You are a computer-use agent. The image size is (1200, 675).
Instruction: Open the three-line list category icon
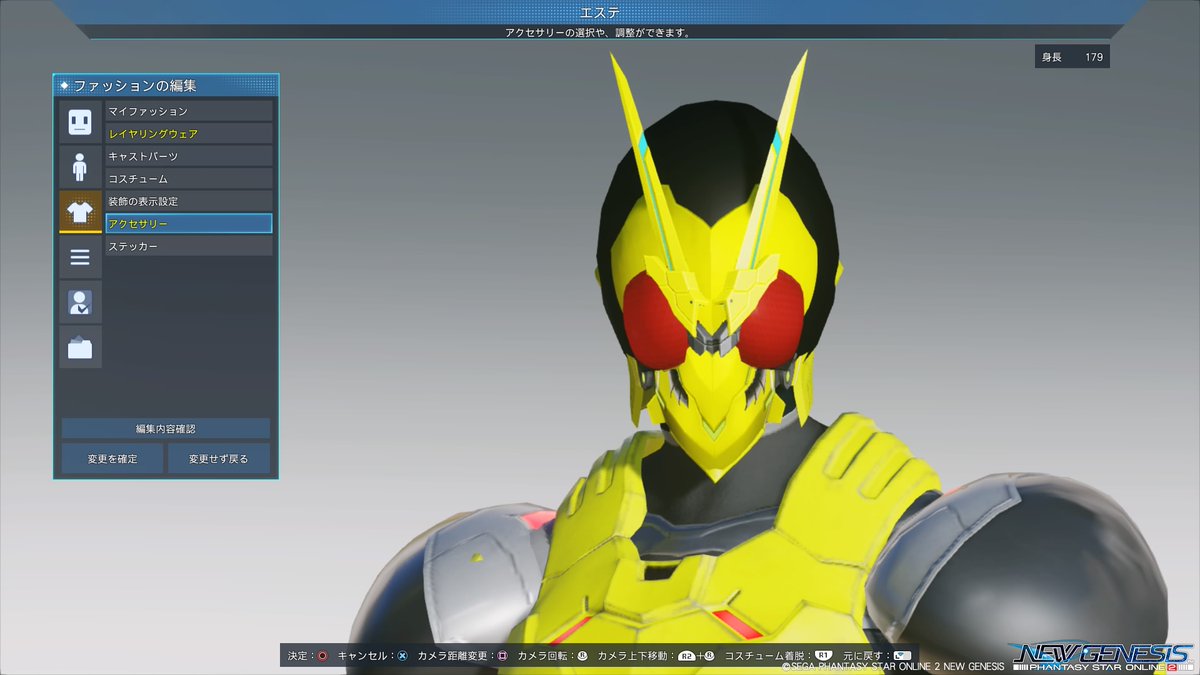[x=80, y=257]
